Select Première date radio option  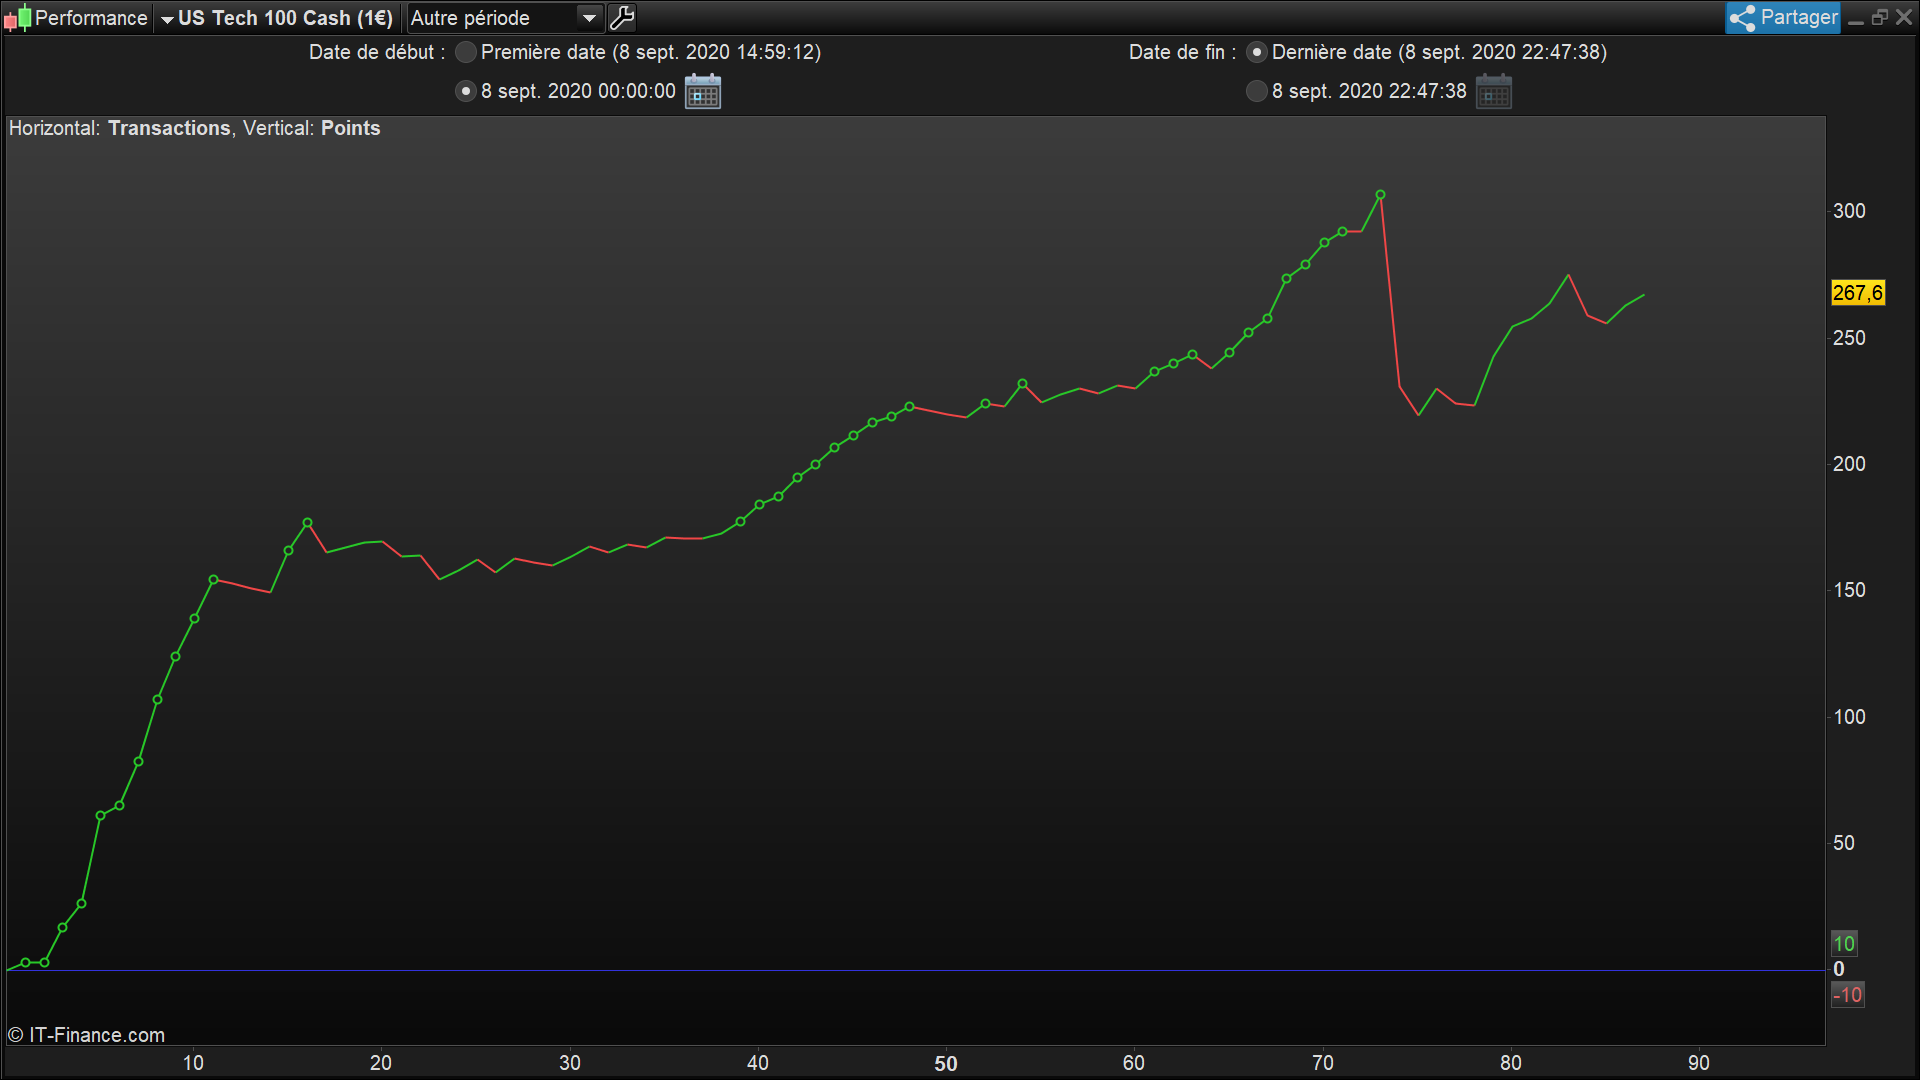pyautogui.click(x=465, y=52)
